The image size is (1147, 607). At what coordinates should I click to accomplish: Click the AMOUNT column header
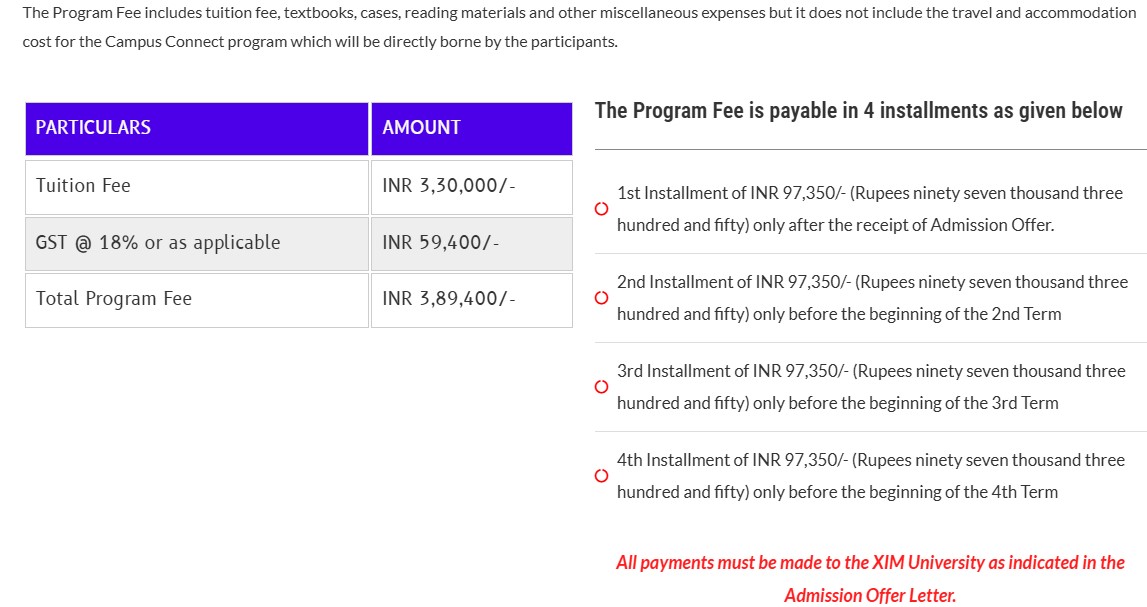pyautogui.click(x=421, y=128)
